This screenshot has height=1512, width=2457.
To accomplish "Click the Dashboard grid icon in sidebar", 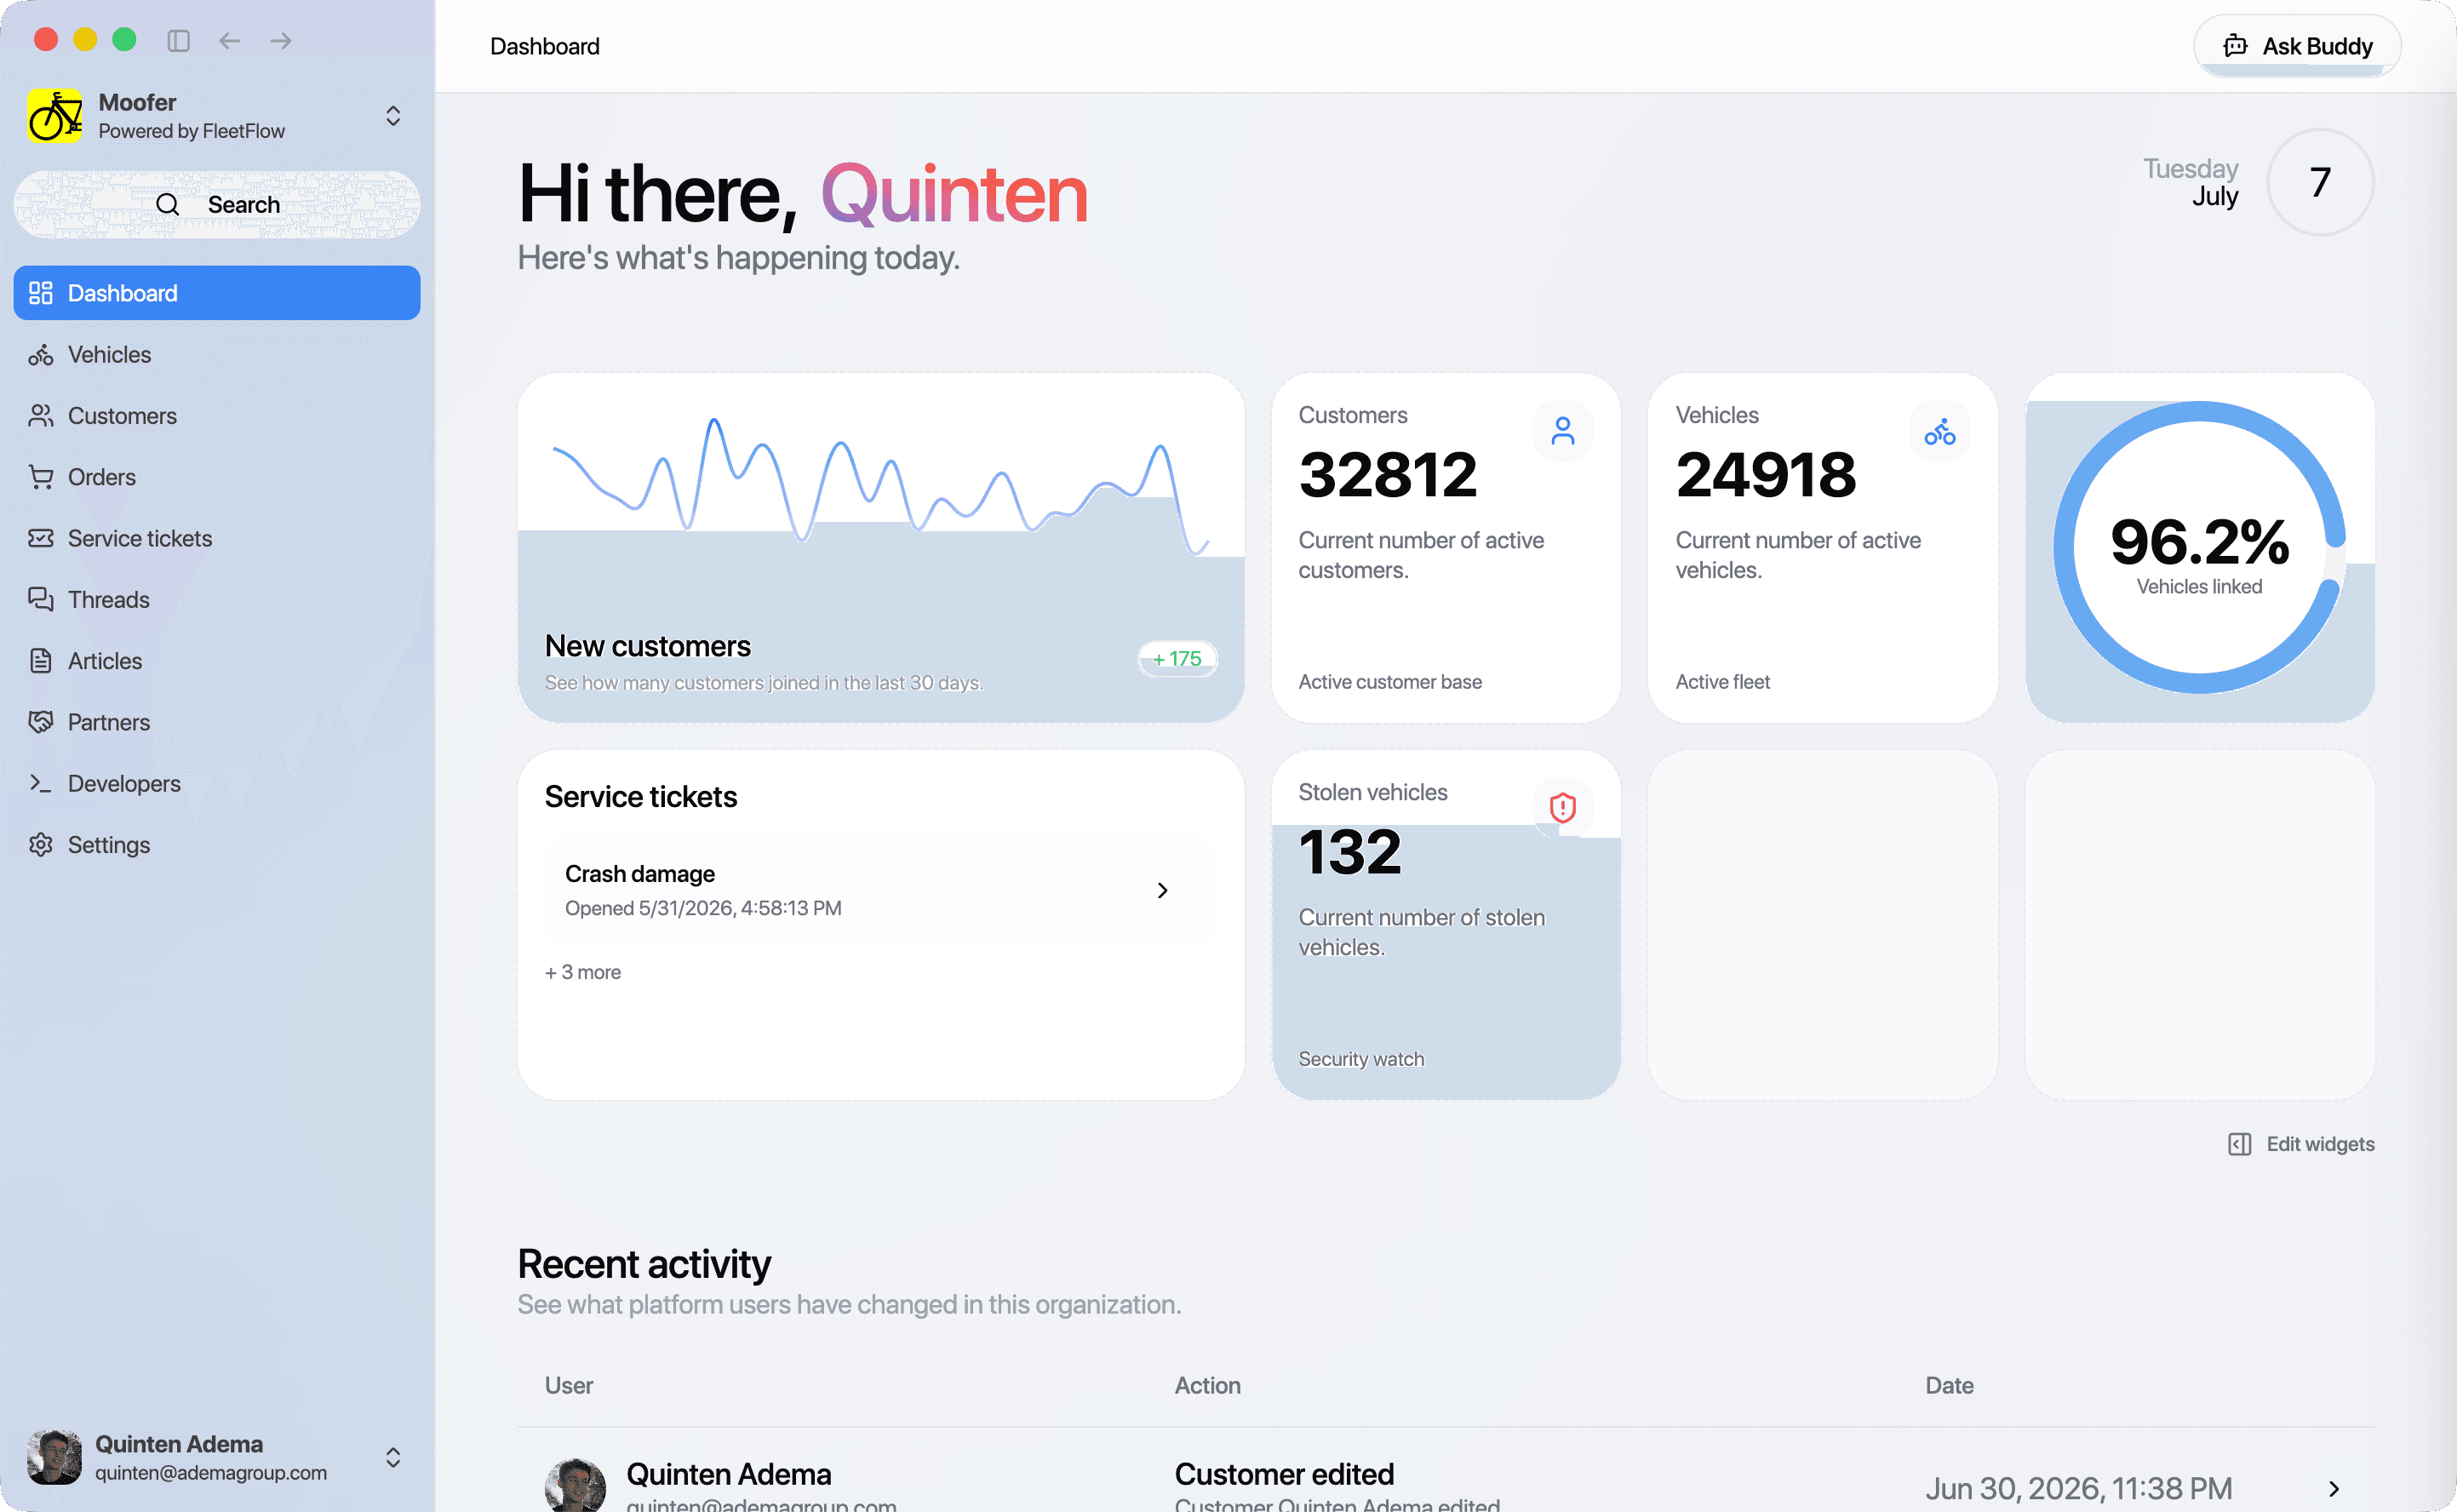I will (x=41, y=293).
